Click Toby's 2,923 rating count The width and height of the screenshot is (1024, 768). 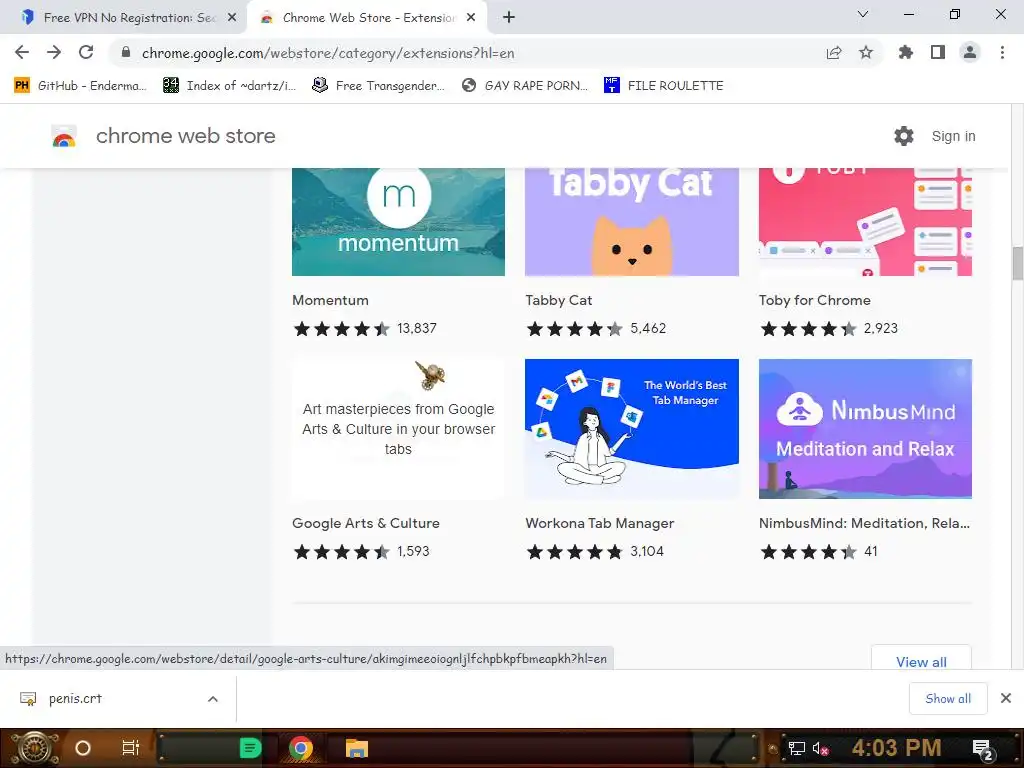(880, 328)
